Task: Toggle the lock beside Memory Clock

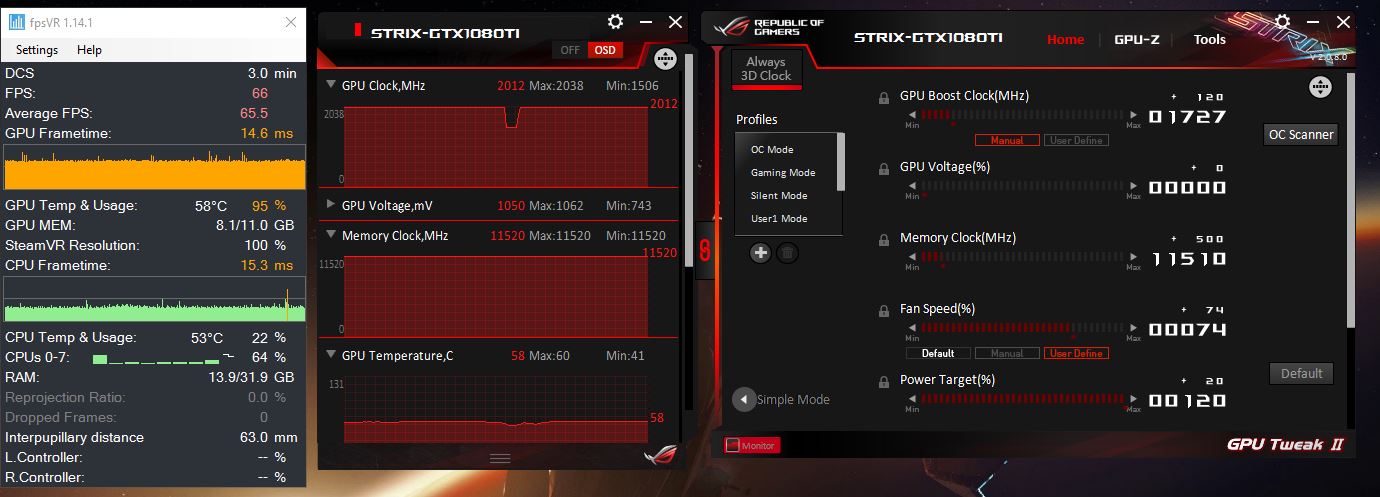Action: [x=884, y=240]
